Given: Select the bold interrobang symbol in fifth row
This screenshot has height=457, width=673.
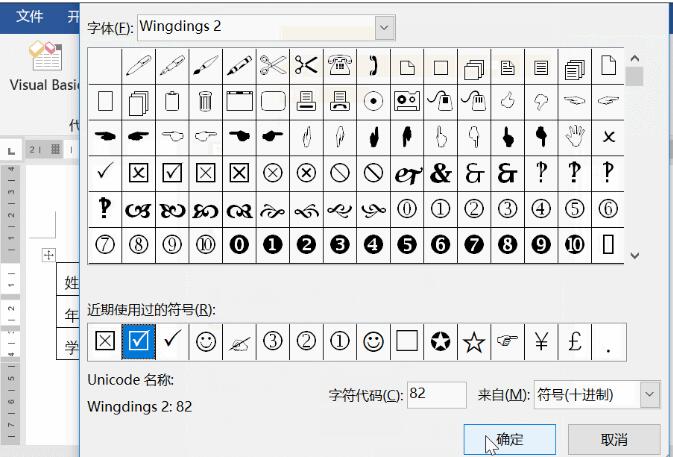Looking at the screenshot, I should pyautogui.click(x=105, y=209).
